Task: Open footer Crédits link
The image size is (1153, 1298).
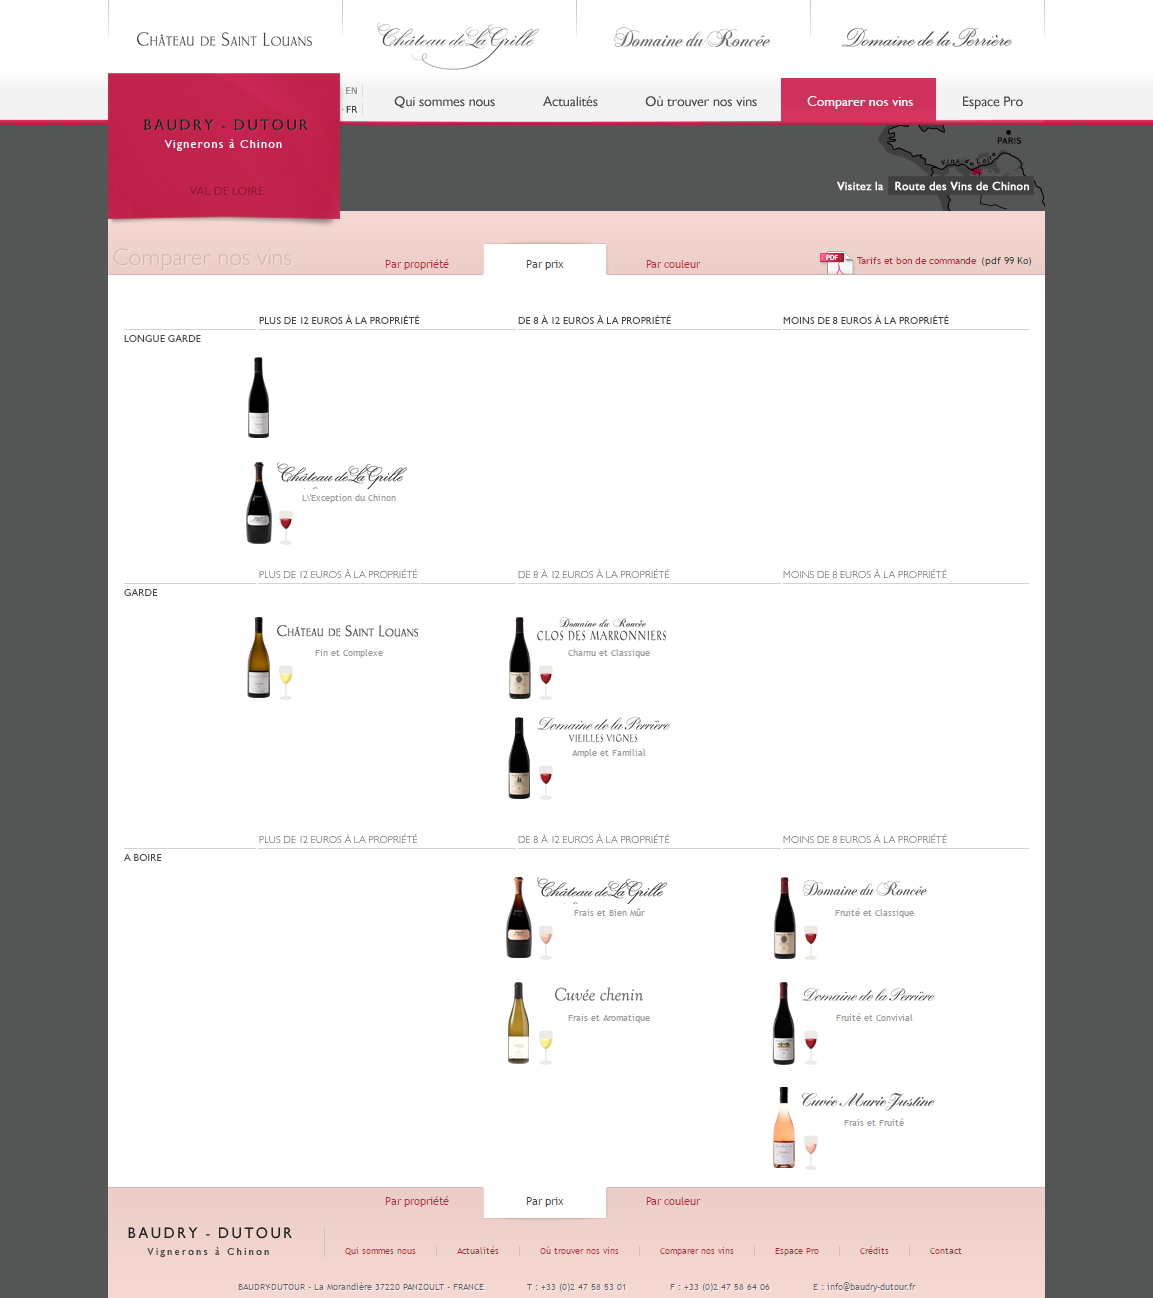Action: coord(874,1251)
